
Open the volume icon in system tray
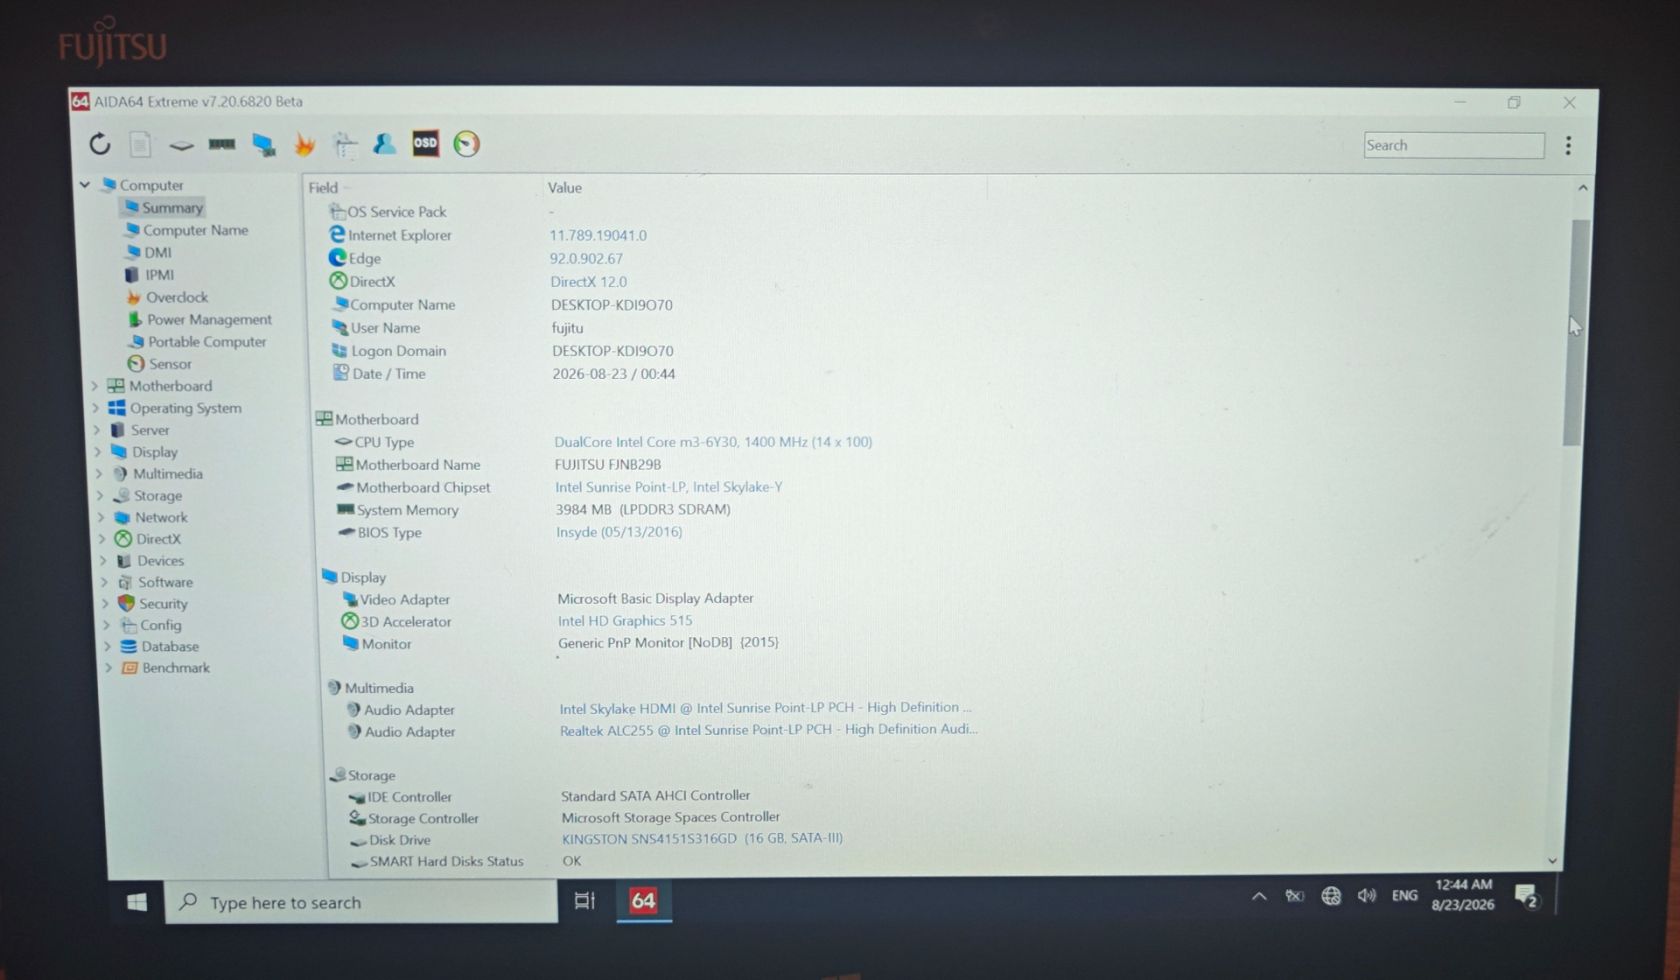click(1366, 896)
